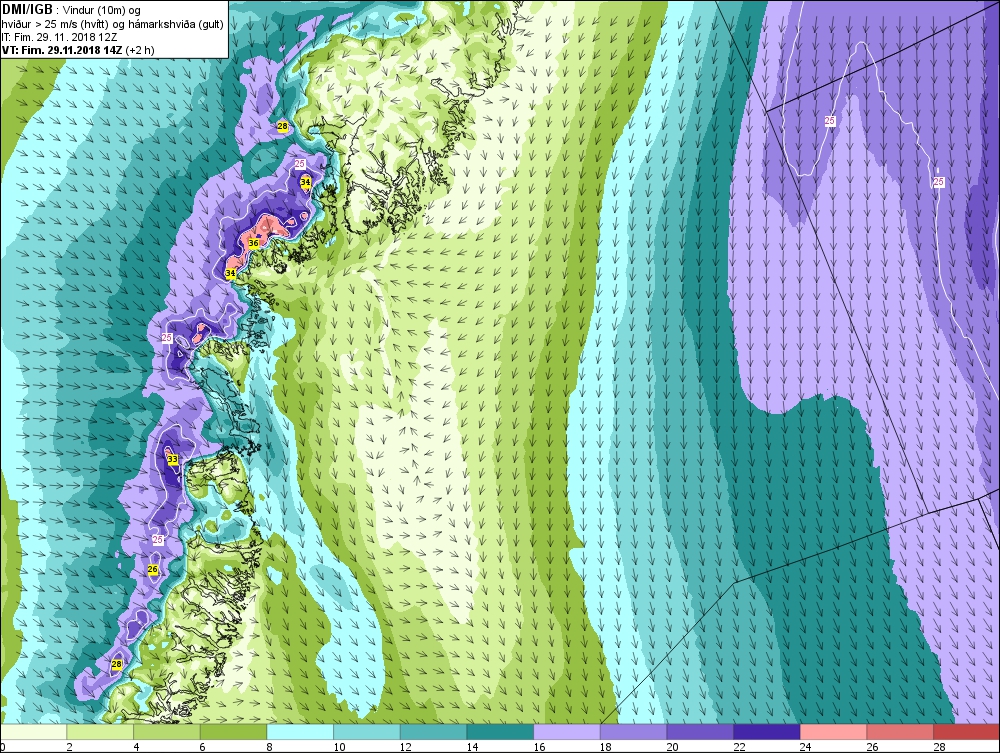Click the white 25 label on the long outer contour over the eastern sea
The height and width of the screenshot is (753, 1000).
pyautogui.click(x=938, y=182)
